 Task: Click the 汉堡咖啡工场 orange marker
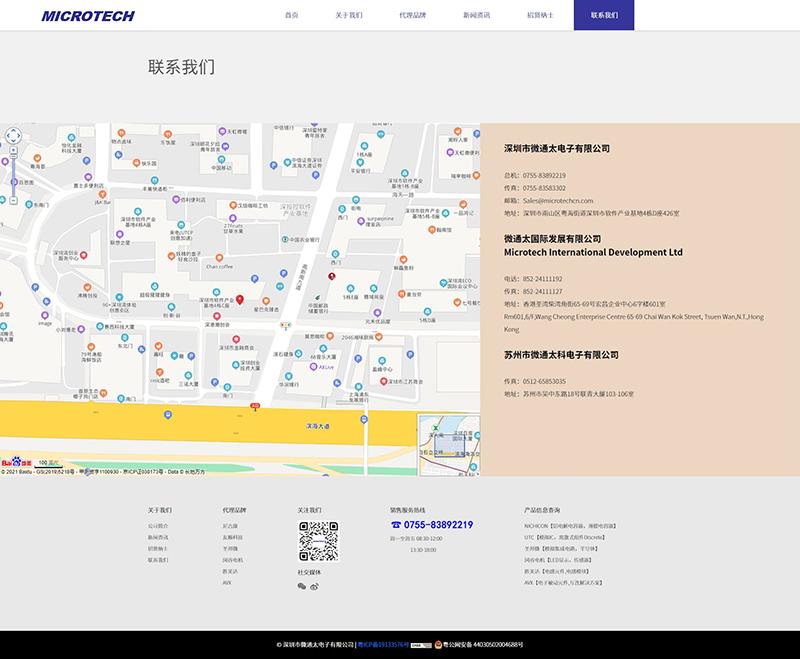click(x=233, y=205)
